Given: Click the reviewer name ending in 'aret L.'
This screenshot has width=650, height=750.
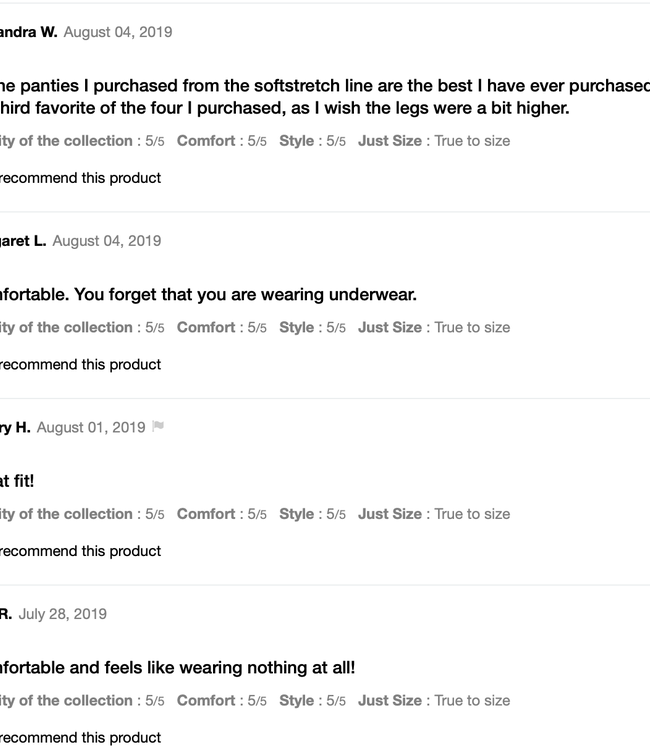Looking at the screenshot, I should [x=23, y=241].
